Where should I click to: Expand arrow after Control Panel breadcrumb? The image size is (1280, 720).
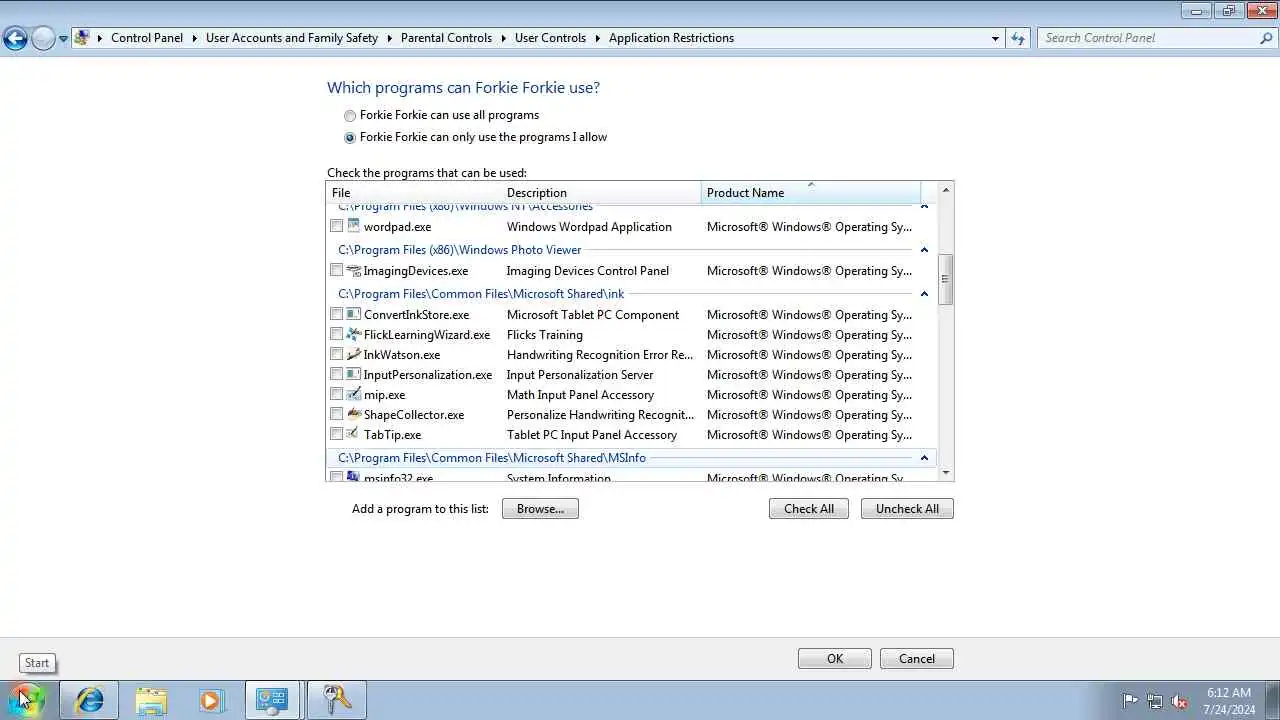coord(194,38)
